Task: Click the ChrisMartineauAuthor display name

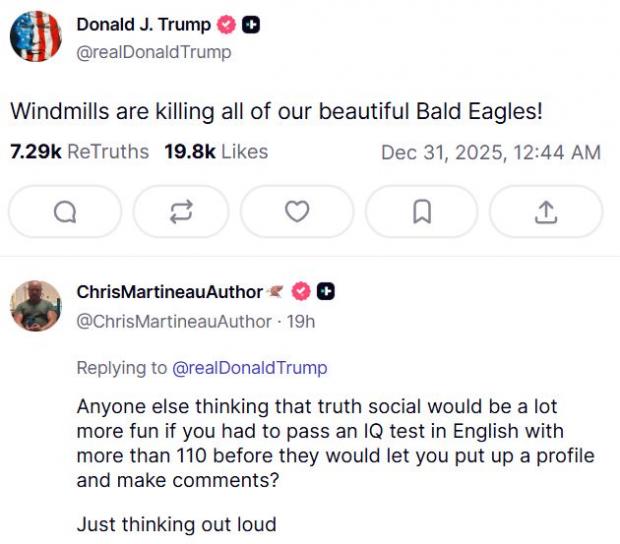Action: (x=169, y=292)
